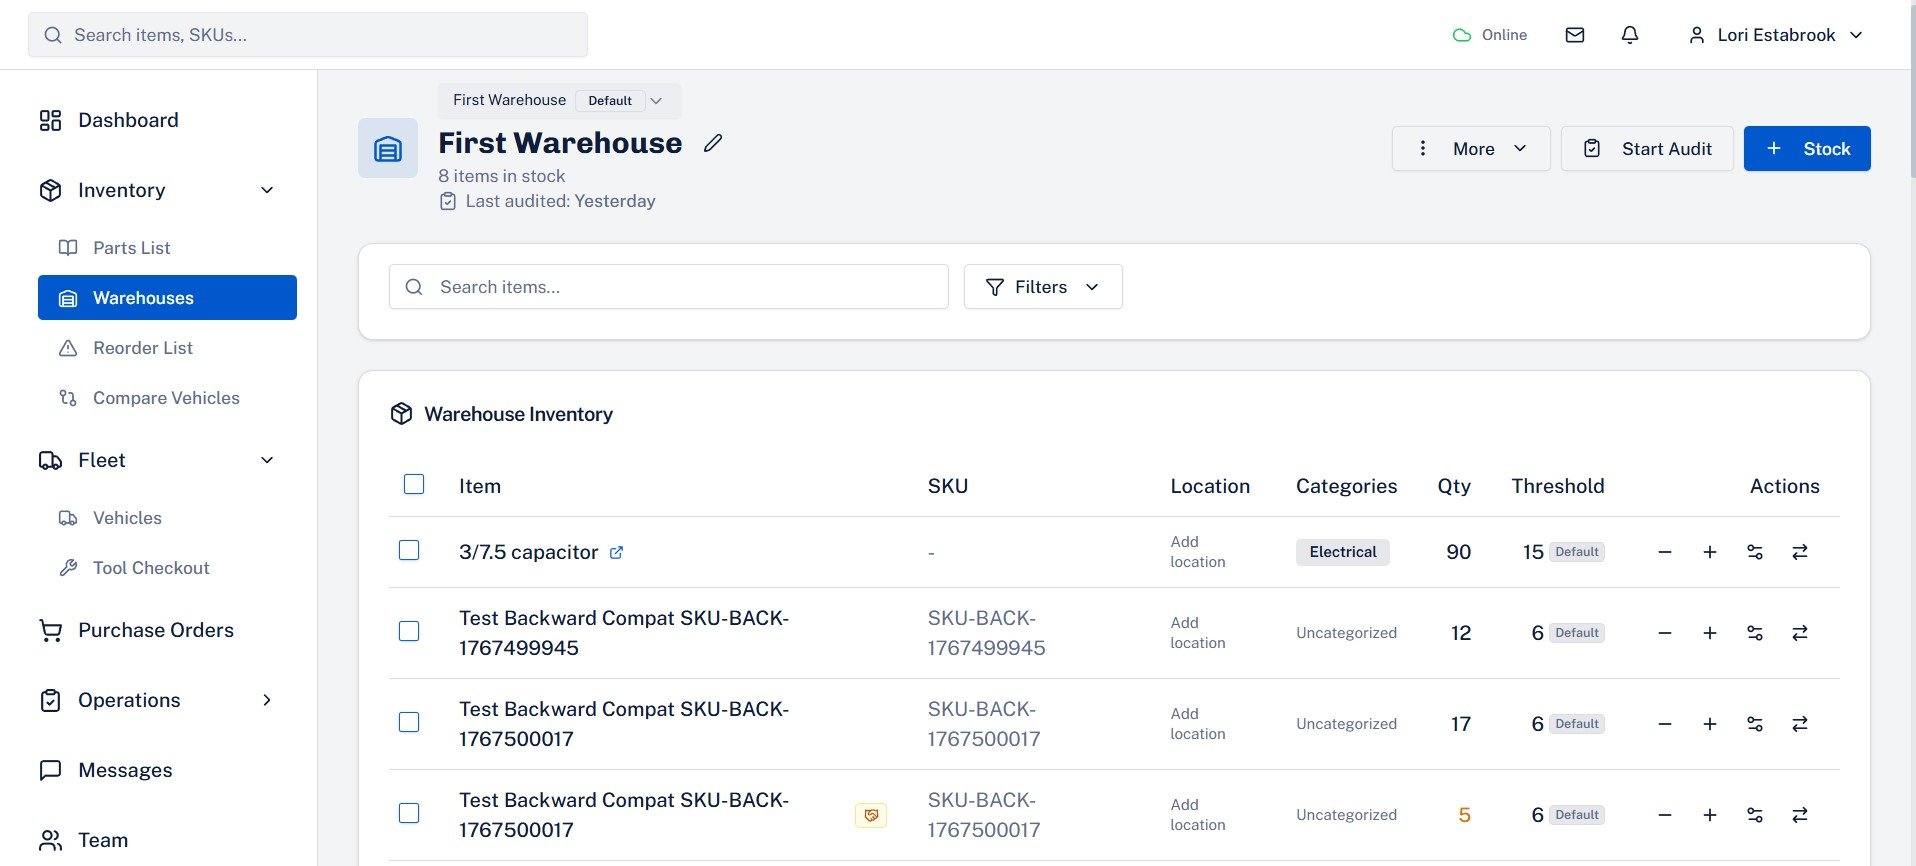The height and width of the screenshot is (866, 1916).
Task: Click the Start Audit button
Action: point(1646,149)
